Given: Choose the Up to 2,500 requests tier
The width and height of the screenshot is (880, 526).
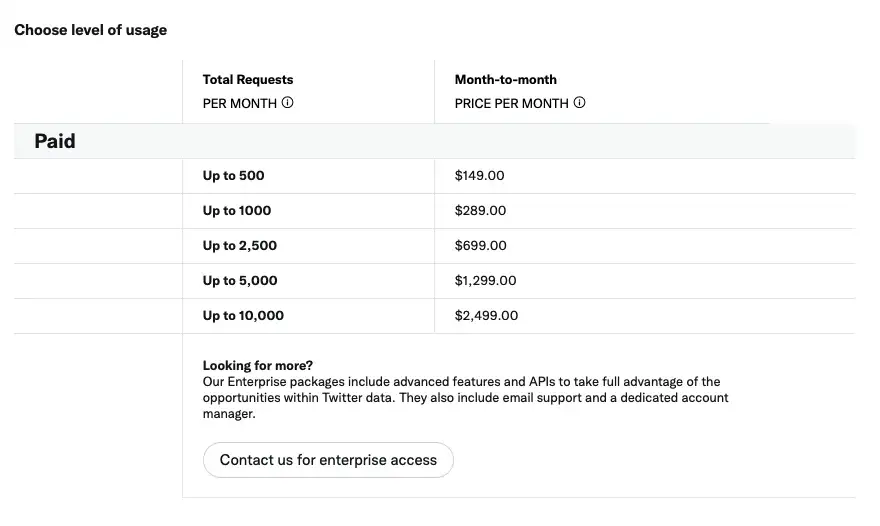Looking at the screenshot, I should (x=240, y=246).
